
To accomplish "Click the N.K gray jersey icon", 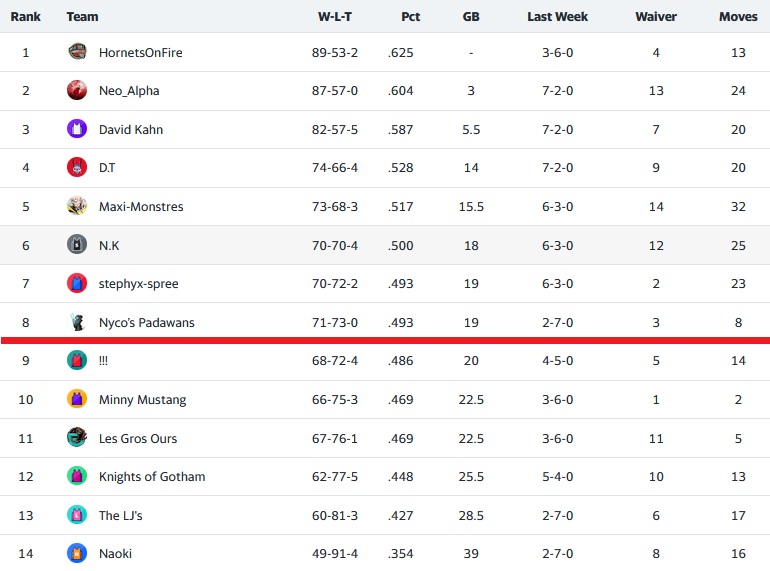I will coord(77,245).
